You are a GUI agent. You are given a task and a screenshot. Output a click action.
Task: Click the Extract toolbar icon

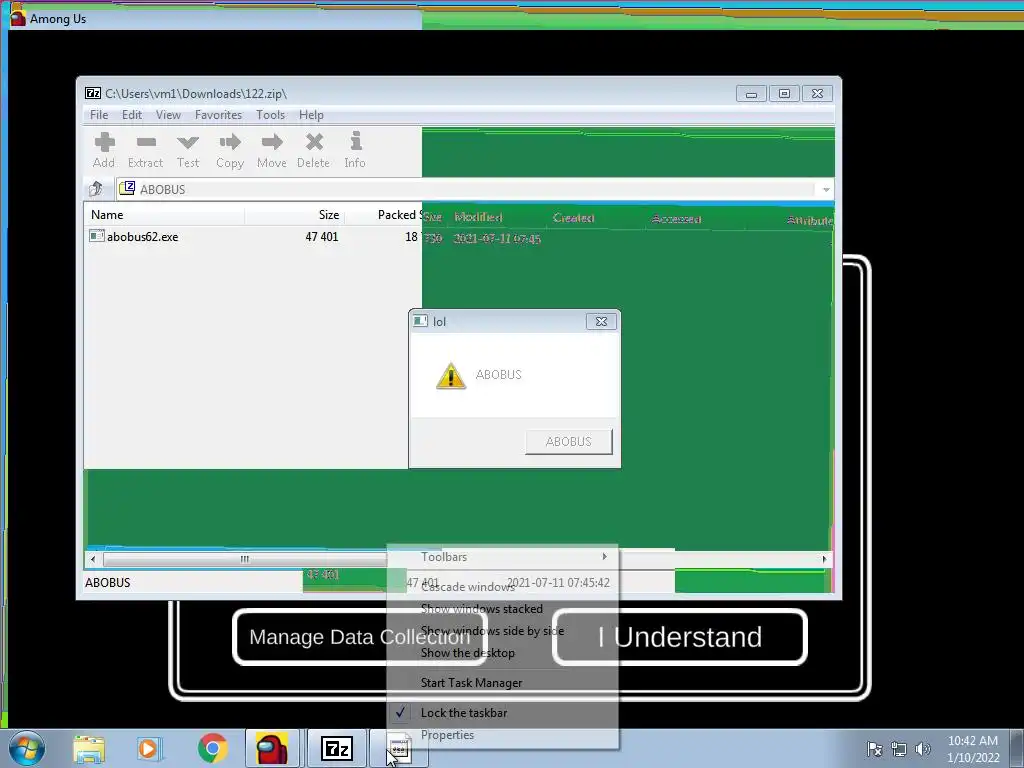click(x=146, y=150)
